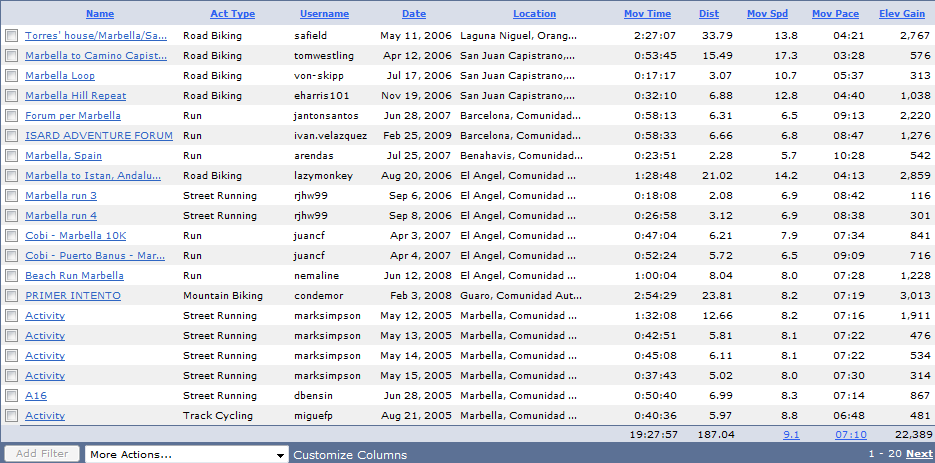Sort the table by Date column
This screenshot has height=463, width=935.
click(414, 14)
